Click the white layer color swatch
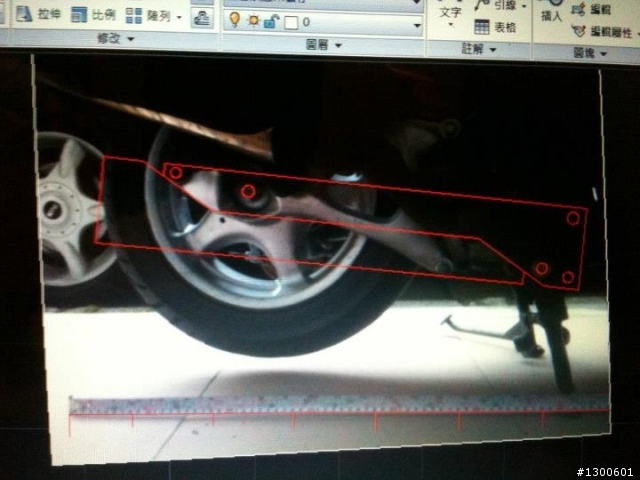Viewport: 640px width, 480px height. [291, 22]
